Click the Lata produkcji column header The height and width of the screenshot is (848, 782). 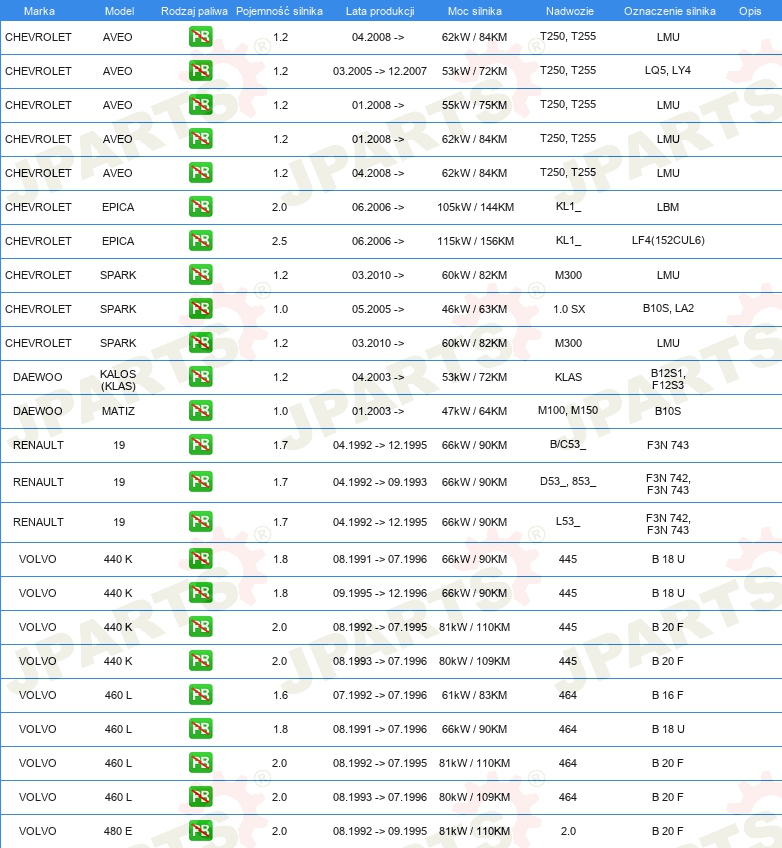[380, 11]
